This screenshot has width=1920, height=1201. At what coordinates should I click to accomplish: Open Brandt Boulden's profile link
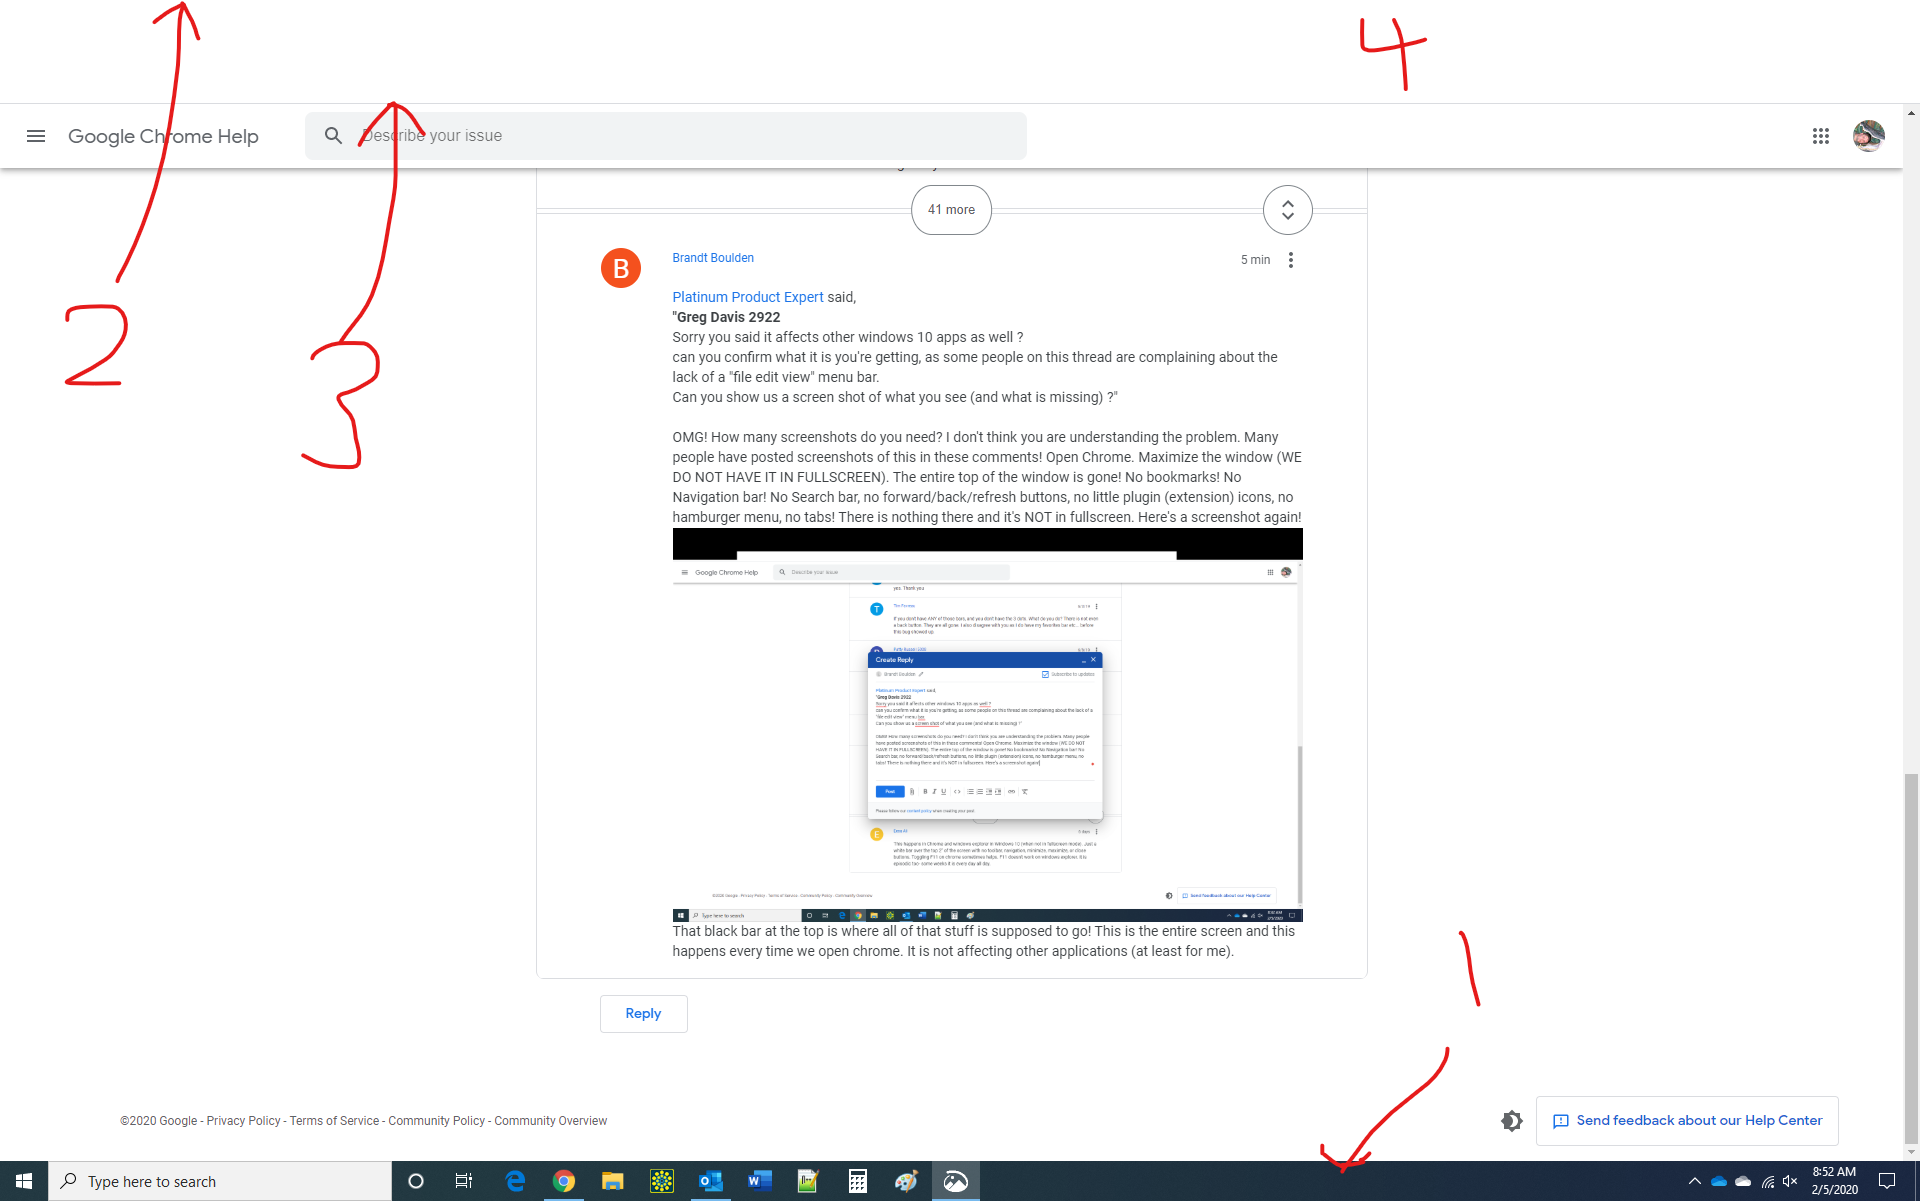[712, 258]
